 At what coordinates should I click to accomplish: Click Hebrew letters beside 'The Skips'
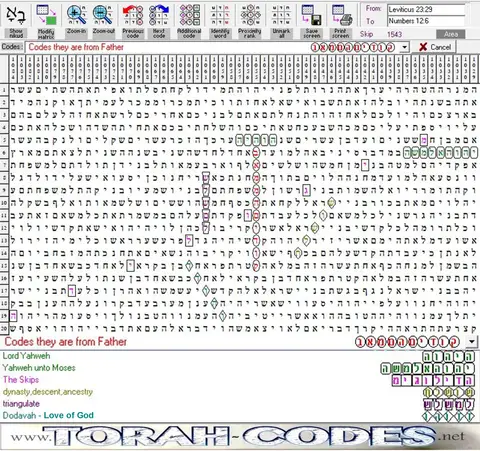coord(433,380)
